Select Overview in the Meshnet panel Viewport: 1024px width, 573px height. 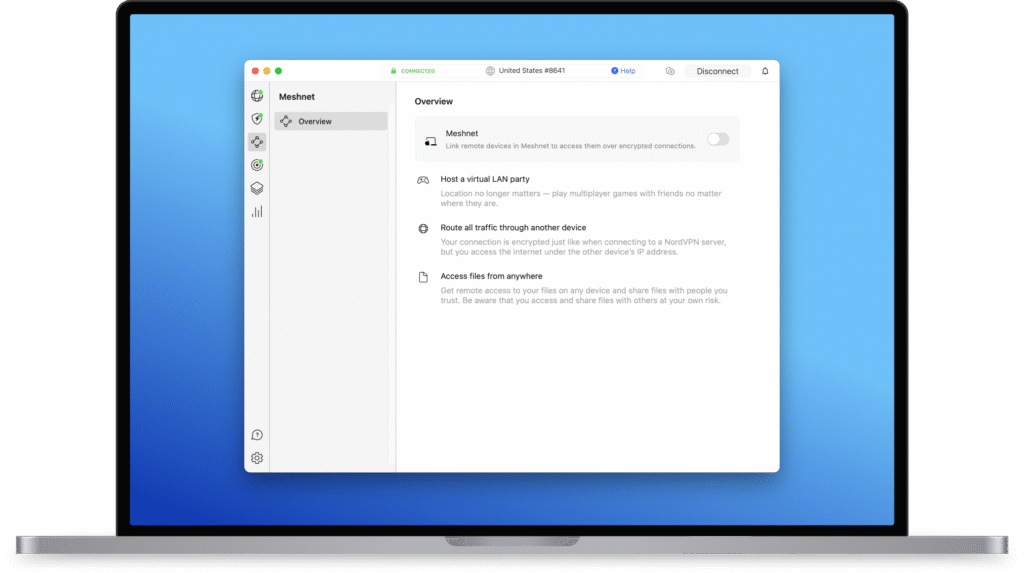[x=331, y=121]
